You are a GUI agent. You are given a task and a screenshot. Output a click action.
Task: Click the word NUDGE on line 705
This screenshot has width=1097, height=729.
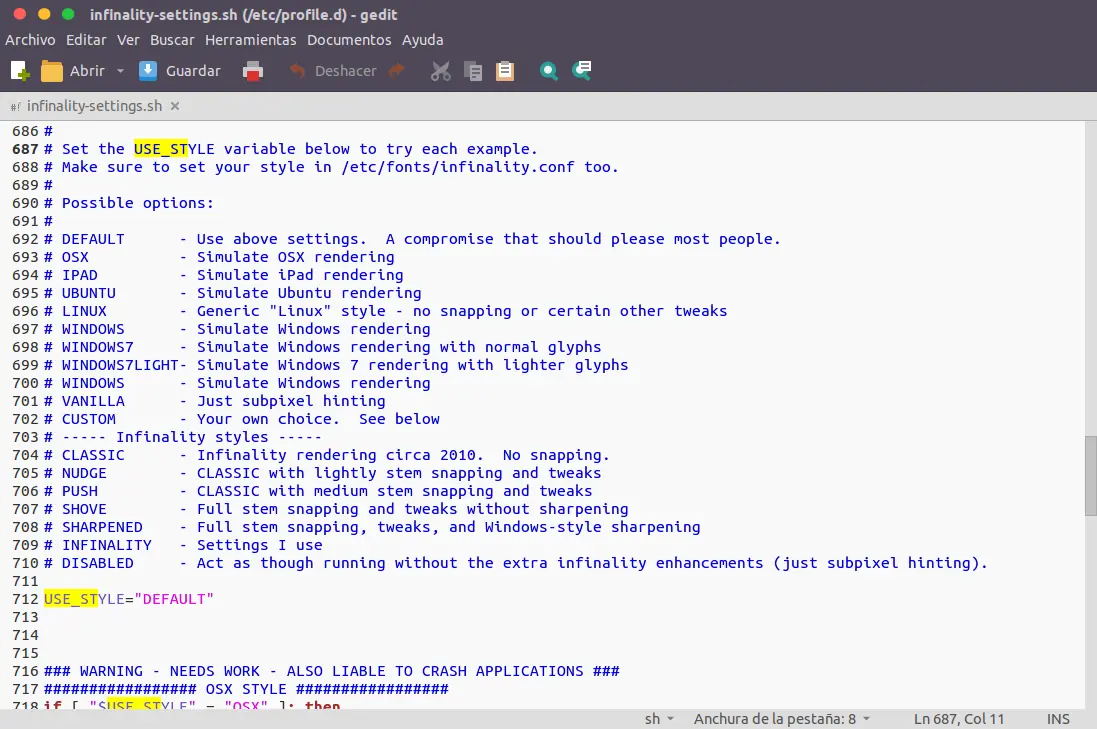click(84, 473)
